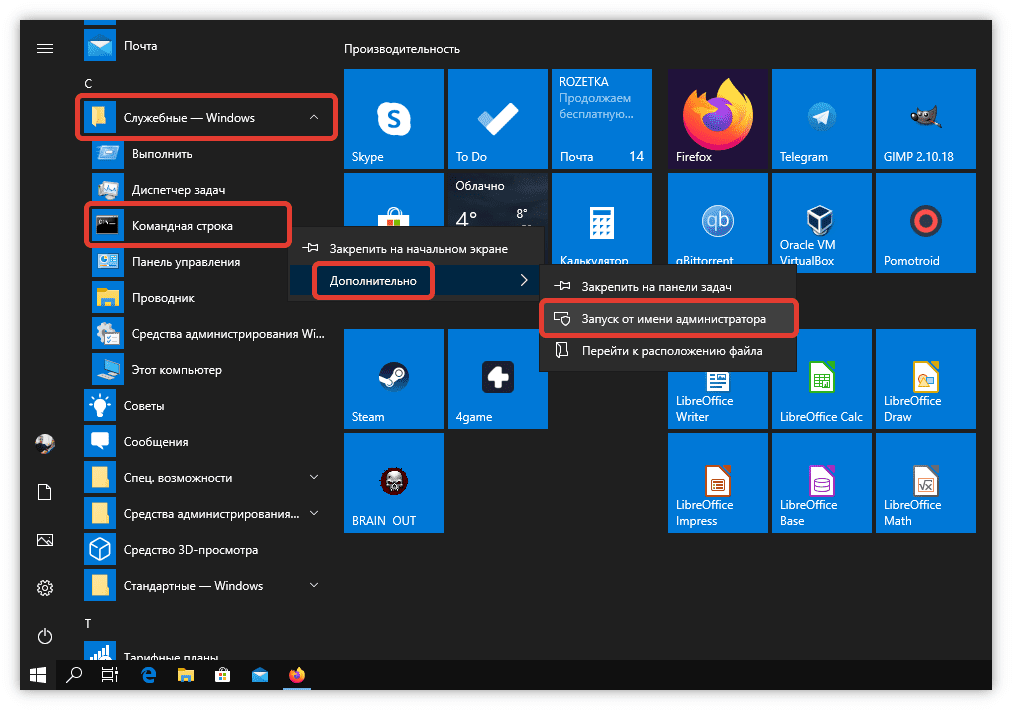Open Settings gear in left rail

click(x=45, y=588)
